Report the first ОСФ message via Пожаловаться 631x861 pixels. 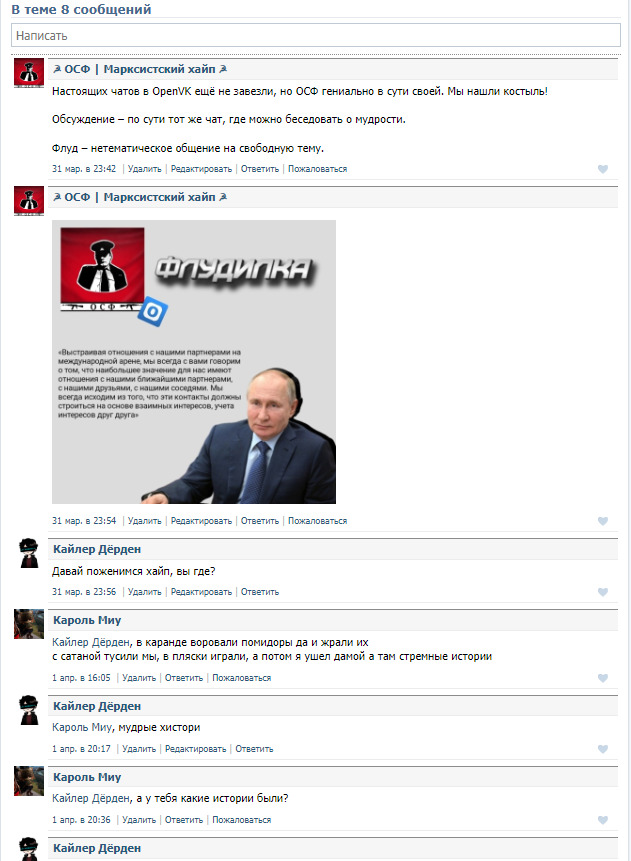(317, 169)
